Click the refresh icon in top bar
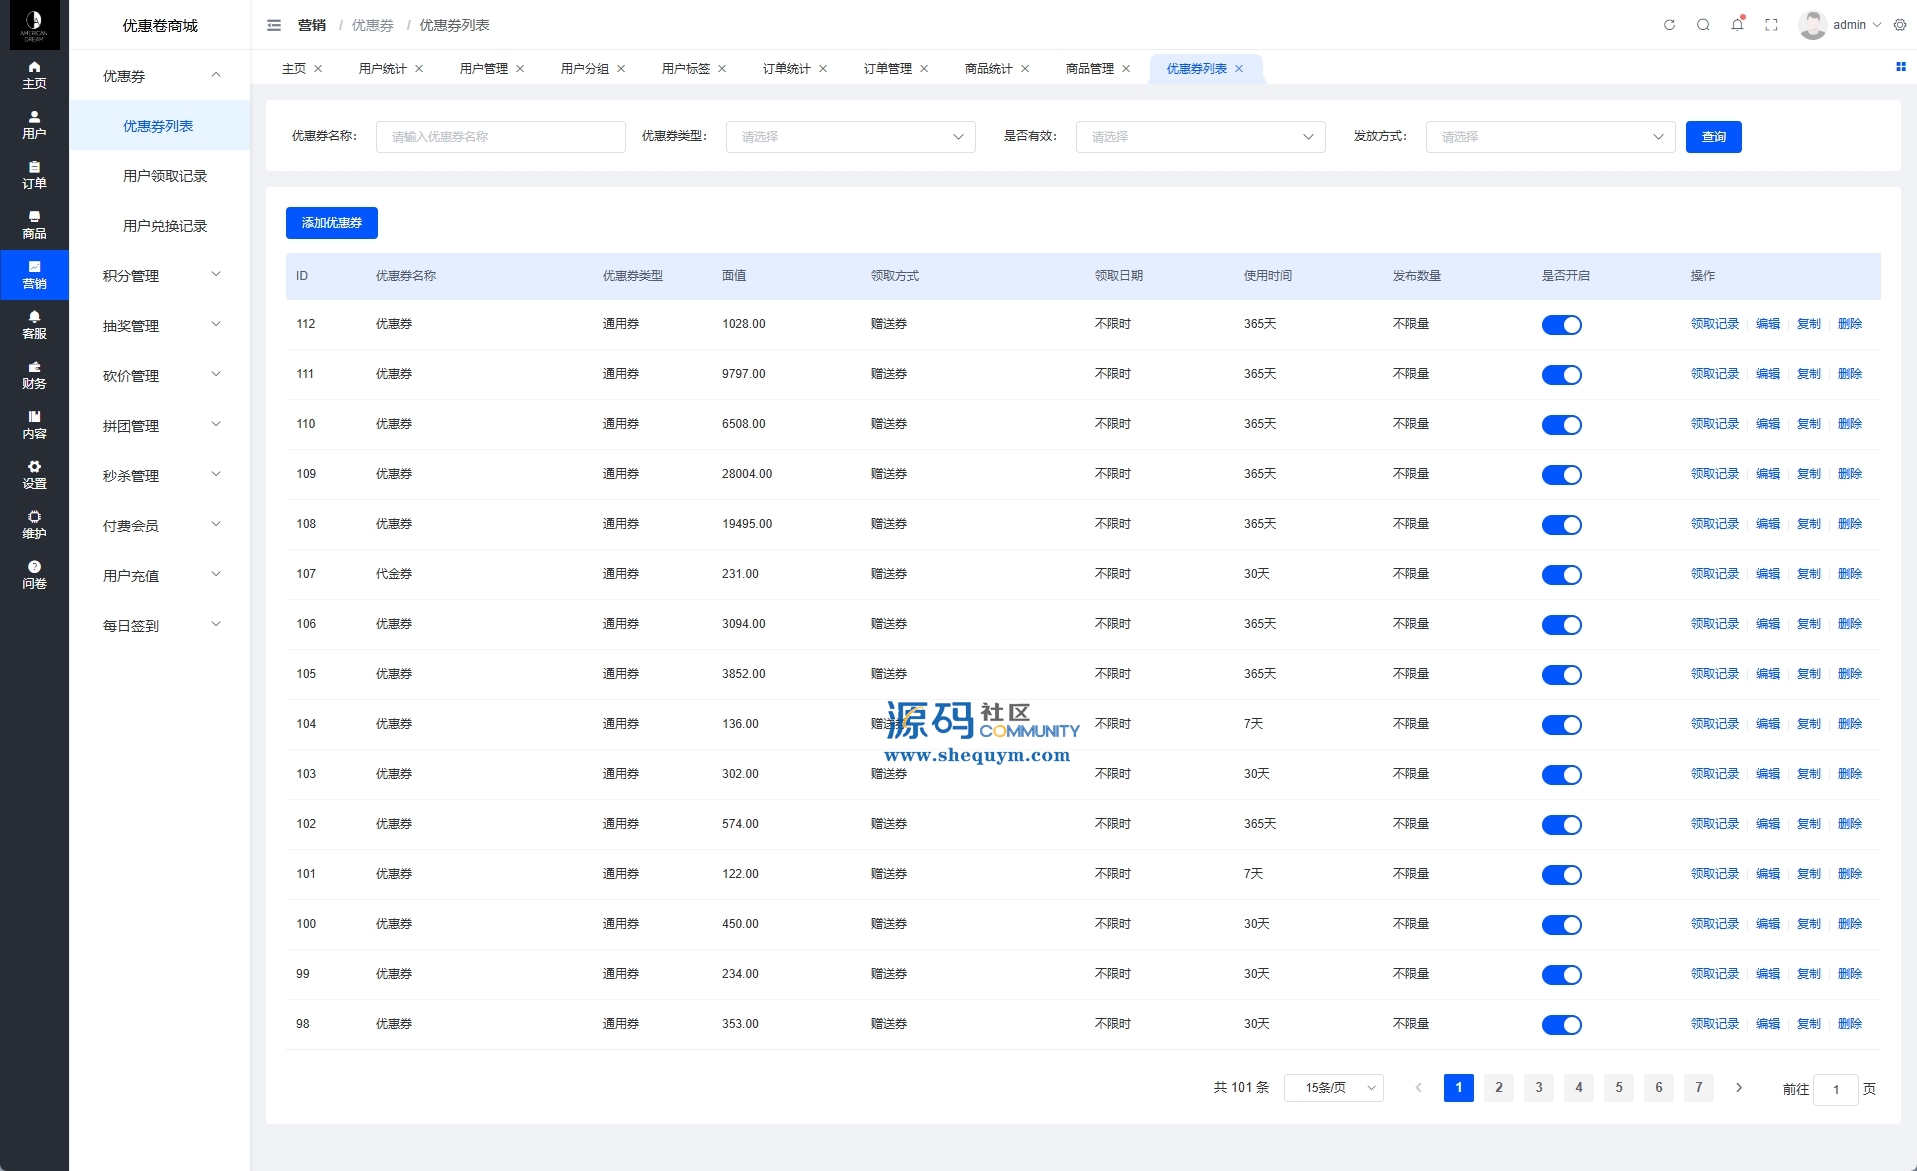This screenshot has height=1171, width=1917. 1669,25
